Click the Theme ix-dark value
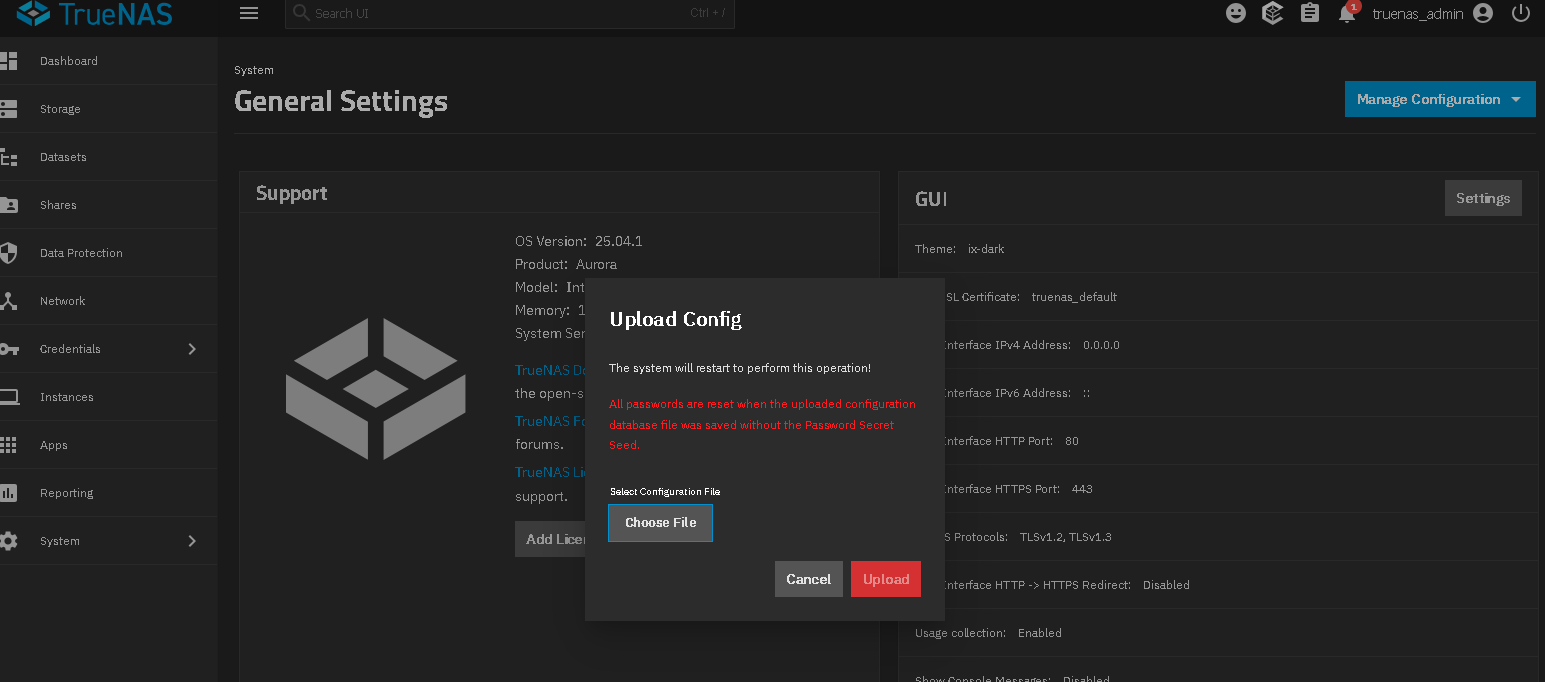Viewport: 1545px width, 682px height. pyautogui.click(x=986, y=249)
